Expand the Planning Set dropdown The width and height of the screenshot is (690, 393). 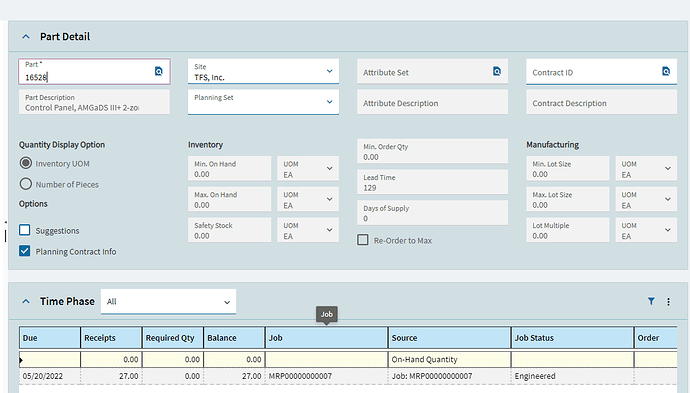point(263,102)
